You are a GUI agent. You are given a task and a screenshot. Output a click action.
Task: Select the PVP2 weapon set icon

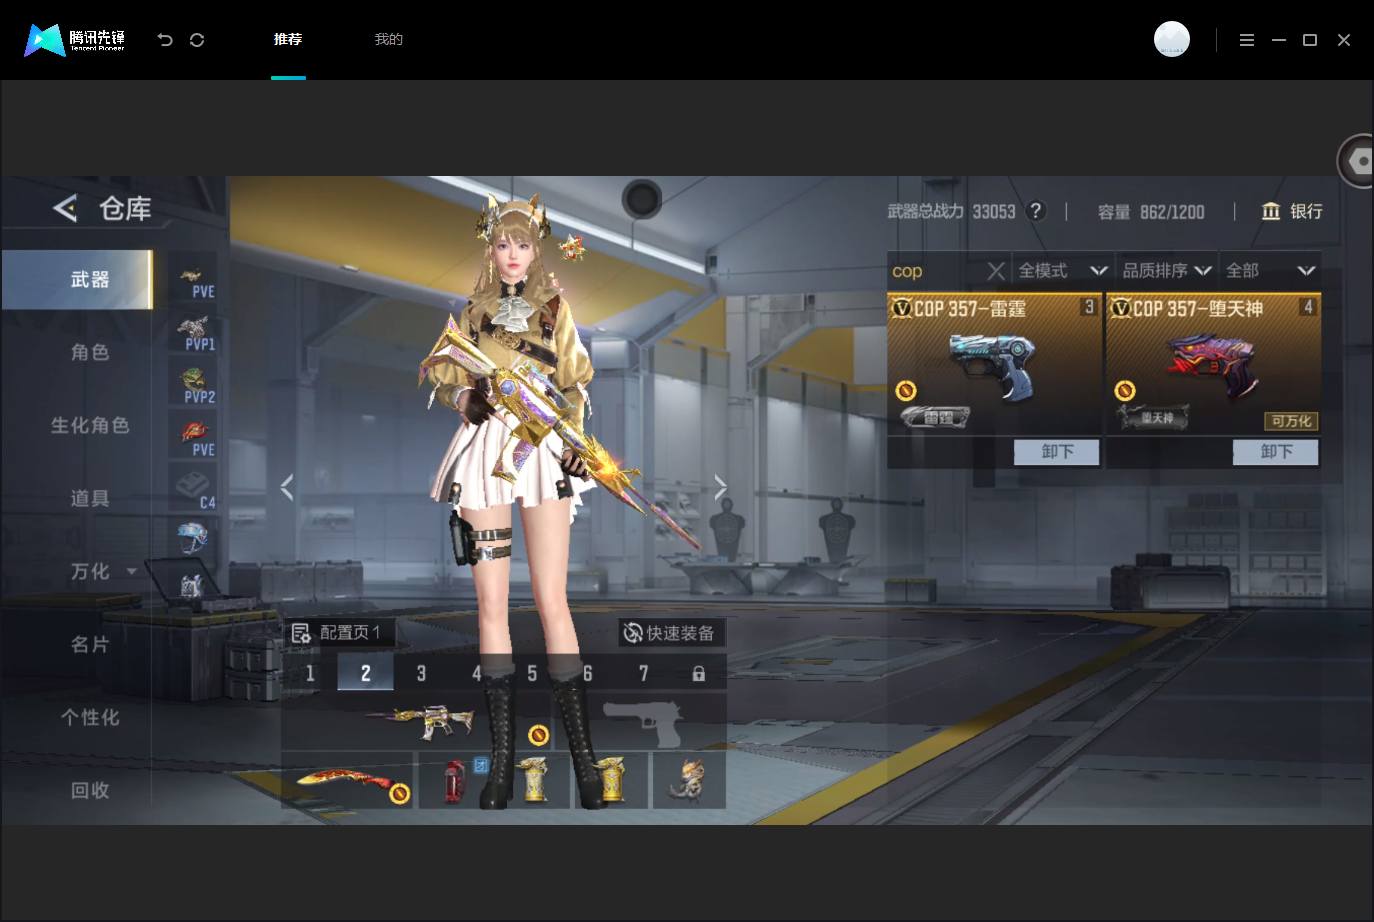[x=194, y=385]
